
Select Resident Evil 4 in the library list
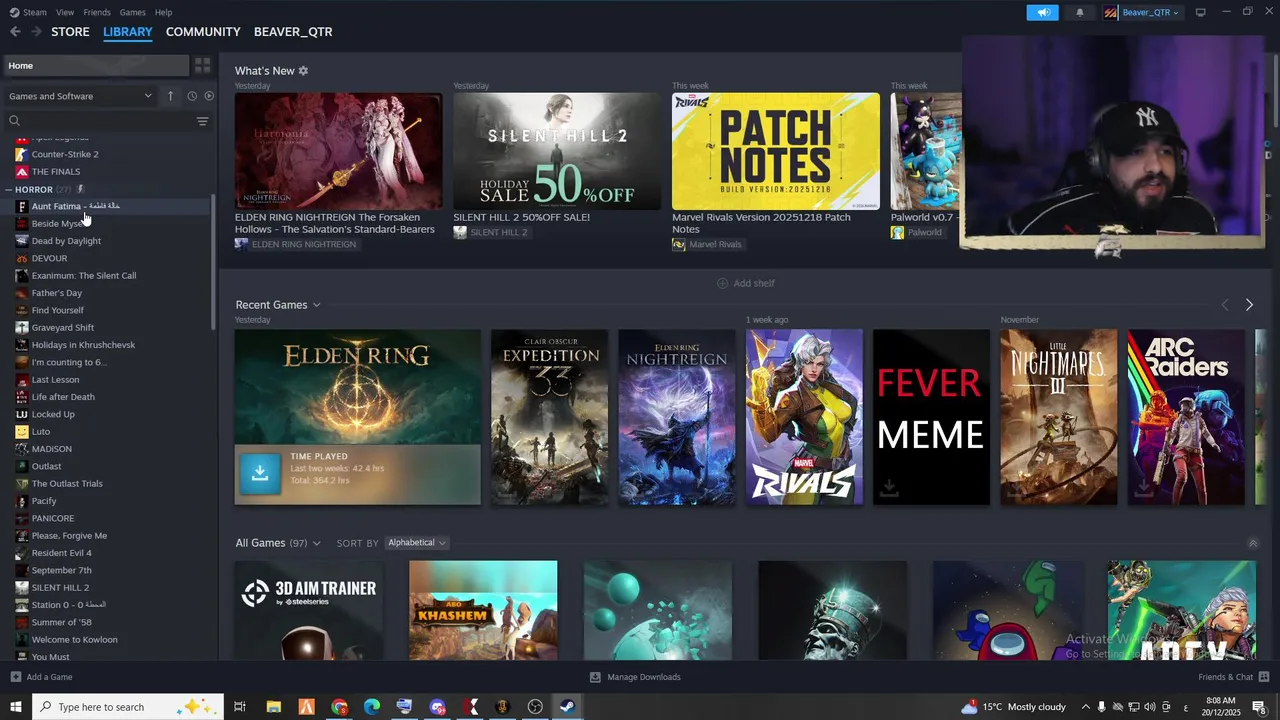coord(61,553)
